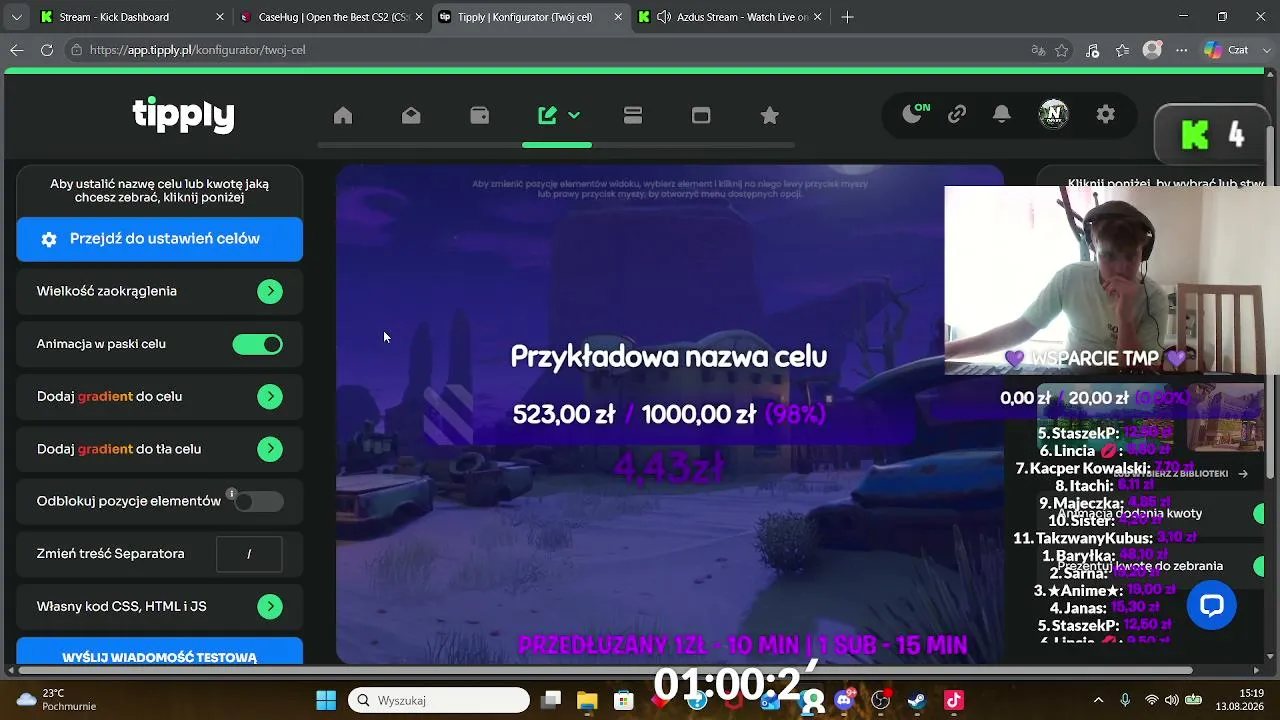Expand the Własny kod CSS, HTML i JS arrow

pos(270,607)
